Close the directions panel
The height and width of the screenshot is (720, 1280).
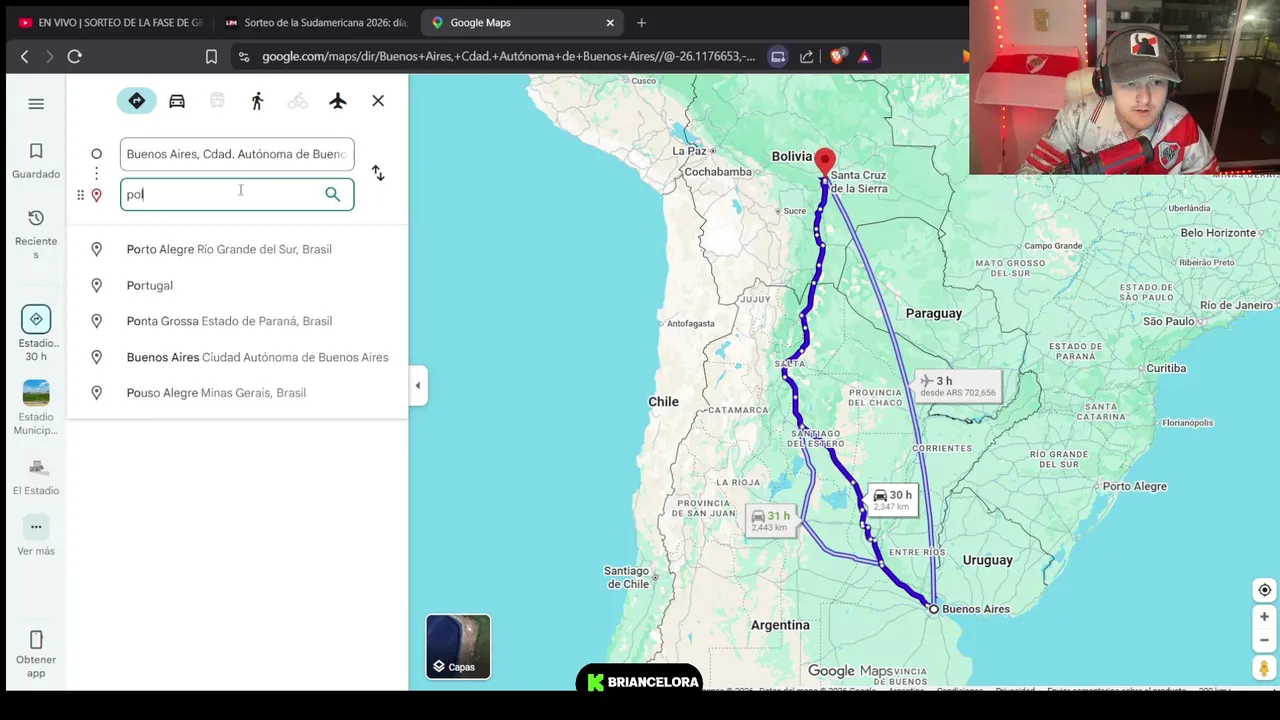(x=378, y=101)
